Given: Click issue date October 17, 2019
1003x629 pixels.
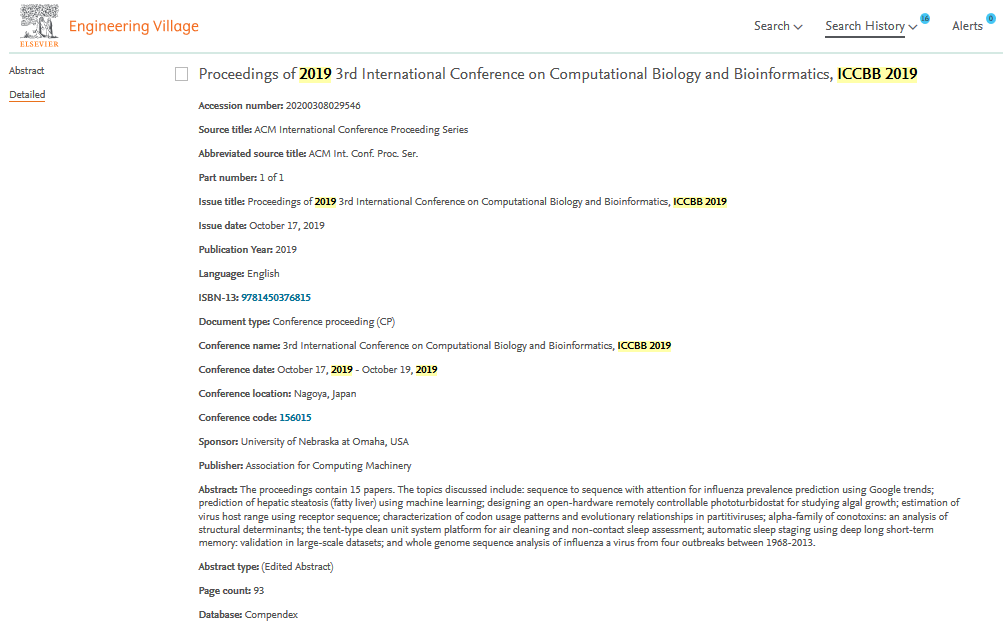Looking at the screenshot, I should pyautogui.click(x=287, y=226).
